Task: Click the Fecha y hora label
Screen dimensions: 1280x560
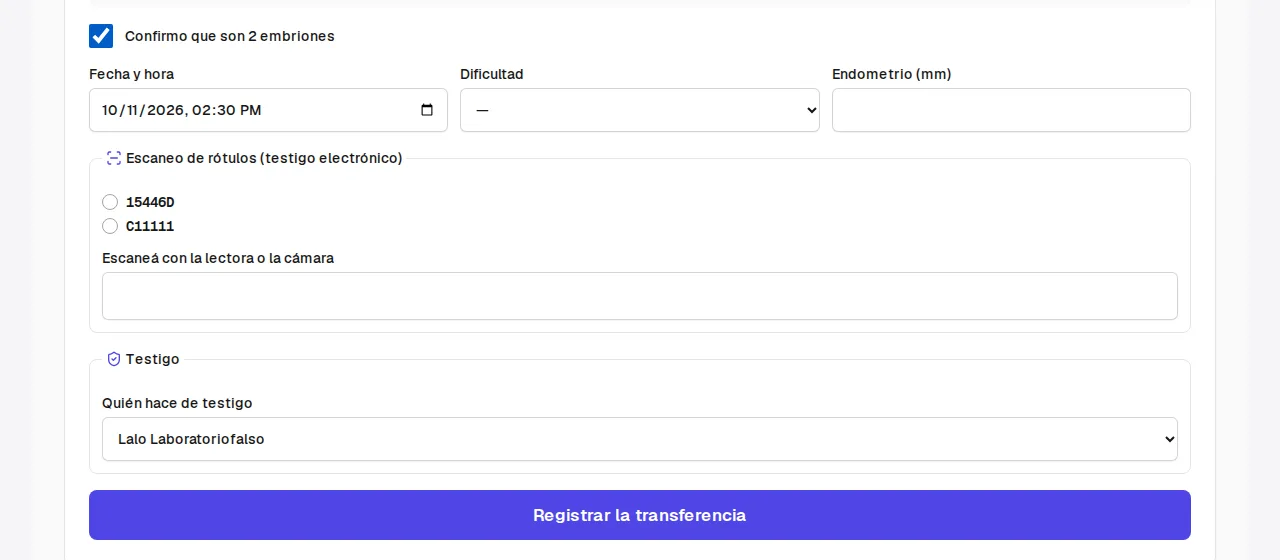Action: tap(131, 74)
